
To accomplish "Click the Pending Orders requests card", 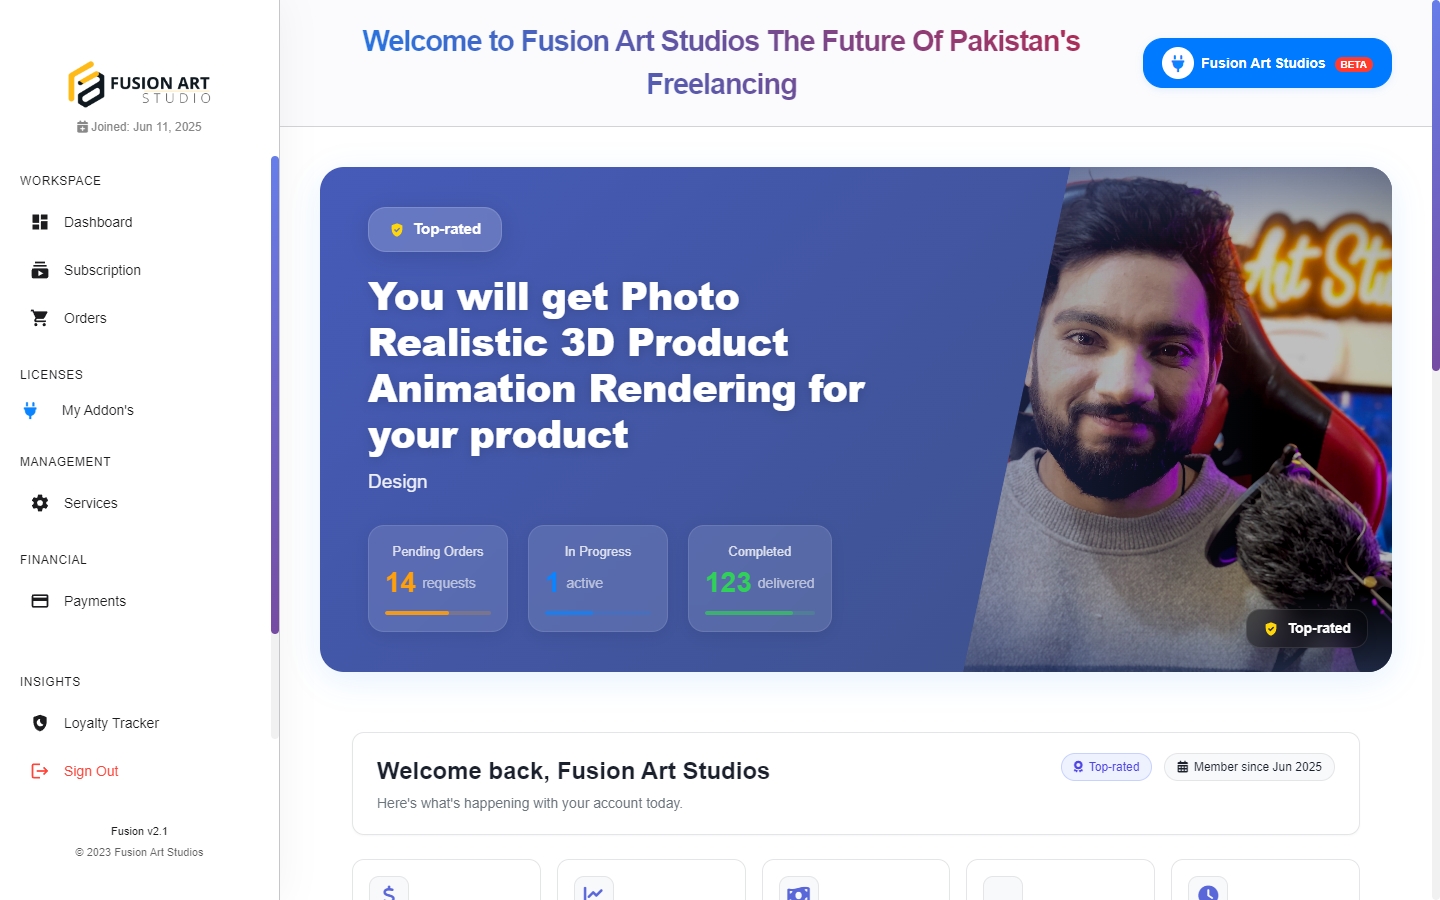I will (x=438, y=578).
